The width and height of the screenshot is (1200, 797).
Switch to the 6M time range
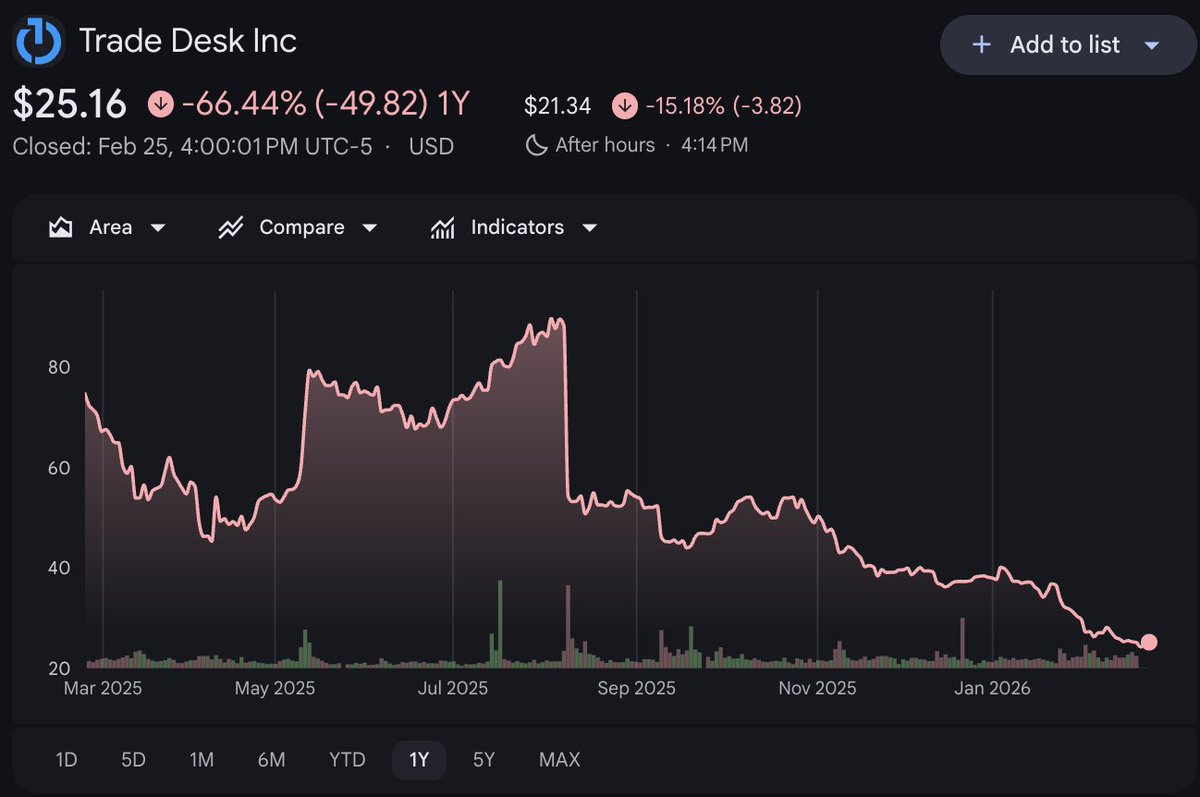(271, 760)
